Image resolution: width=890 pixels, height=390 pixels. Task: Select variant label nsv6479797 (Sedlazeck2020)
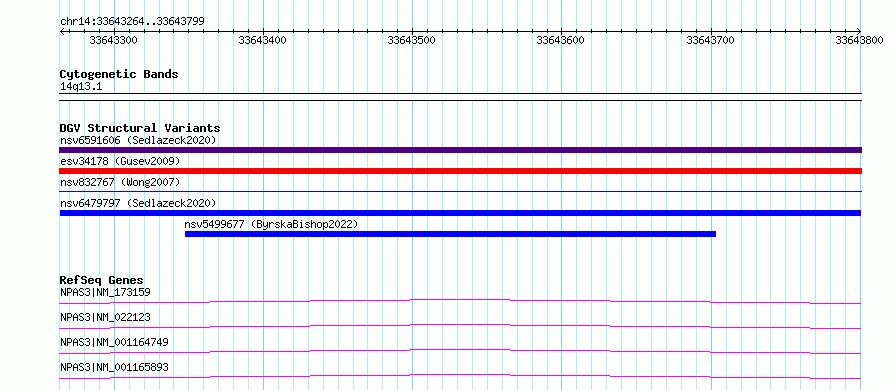(138, 203)
